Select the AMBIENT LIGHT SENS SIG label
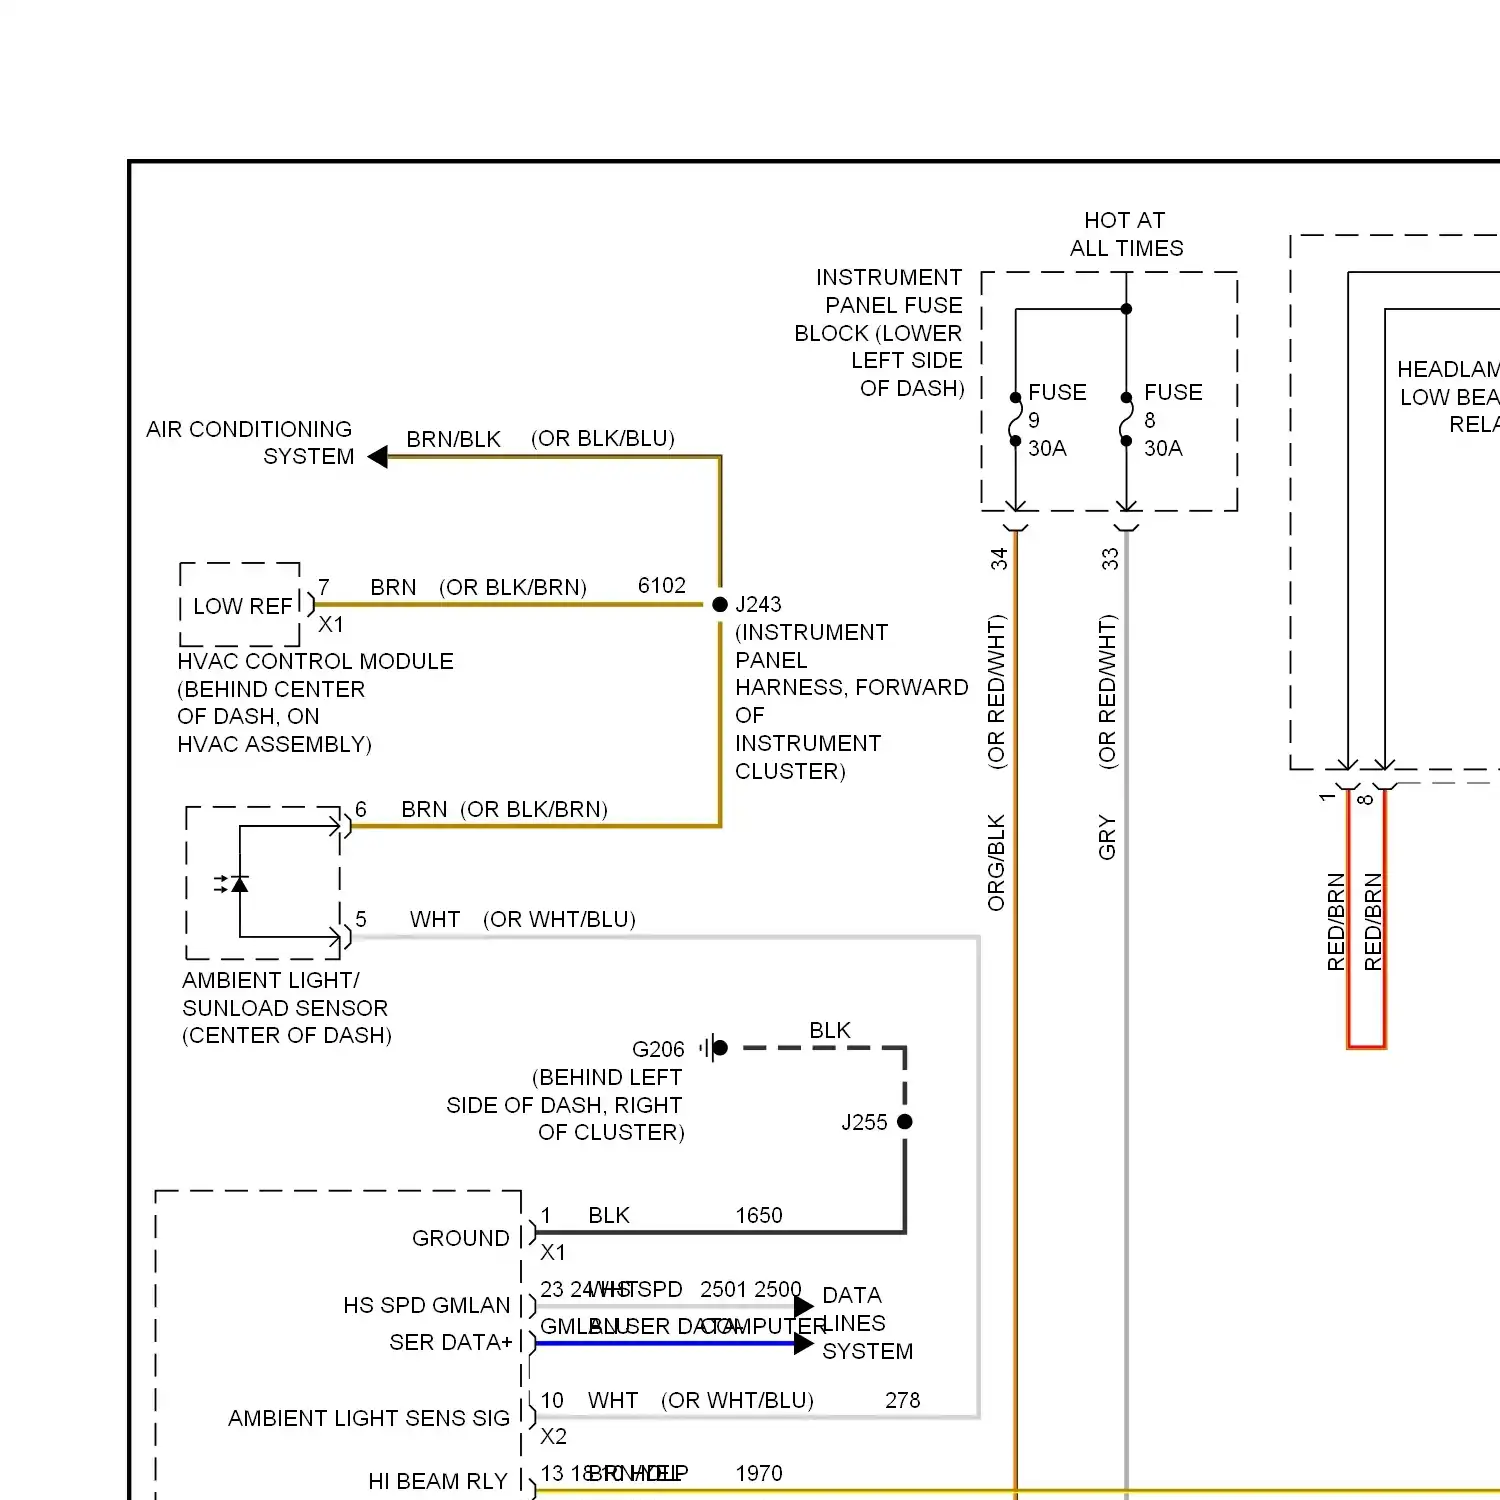 point(369,1418)
